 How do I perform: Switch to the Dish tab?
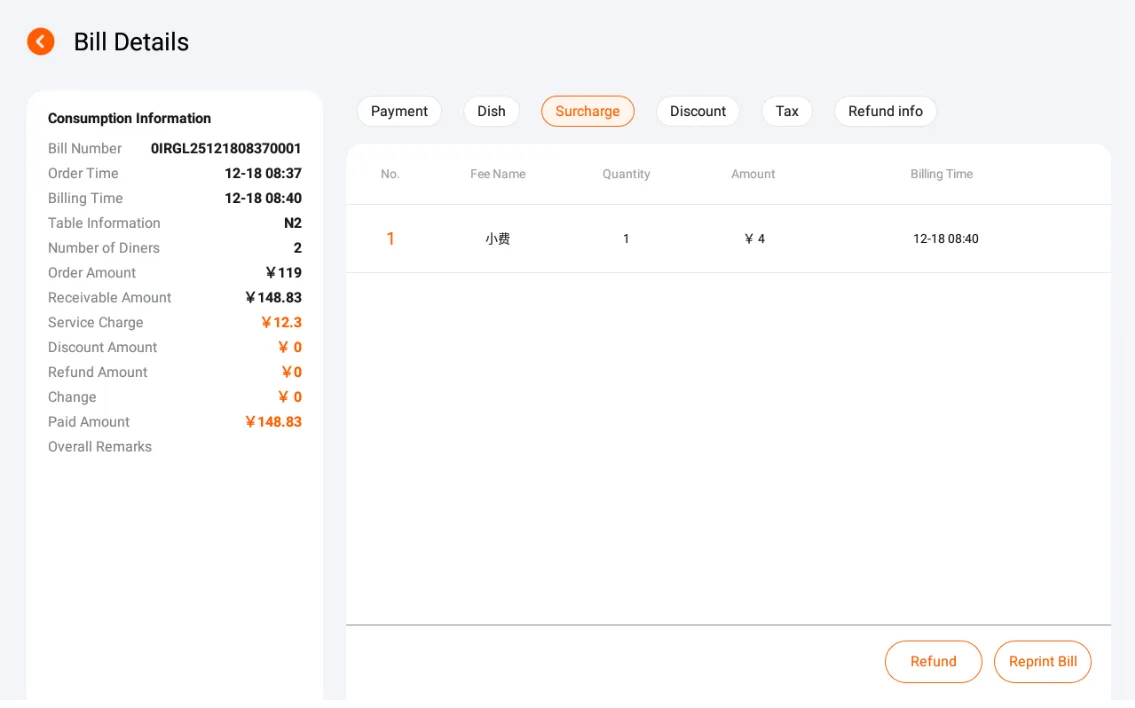[x=491, y=111]
